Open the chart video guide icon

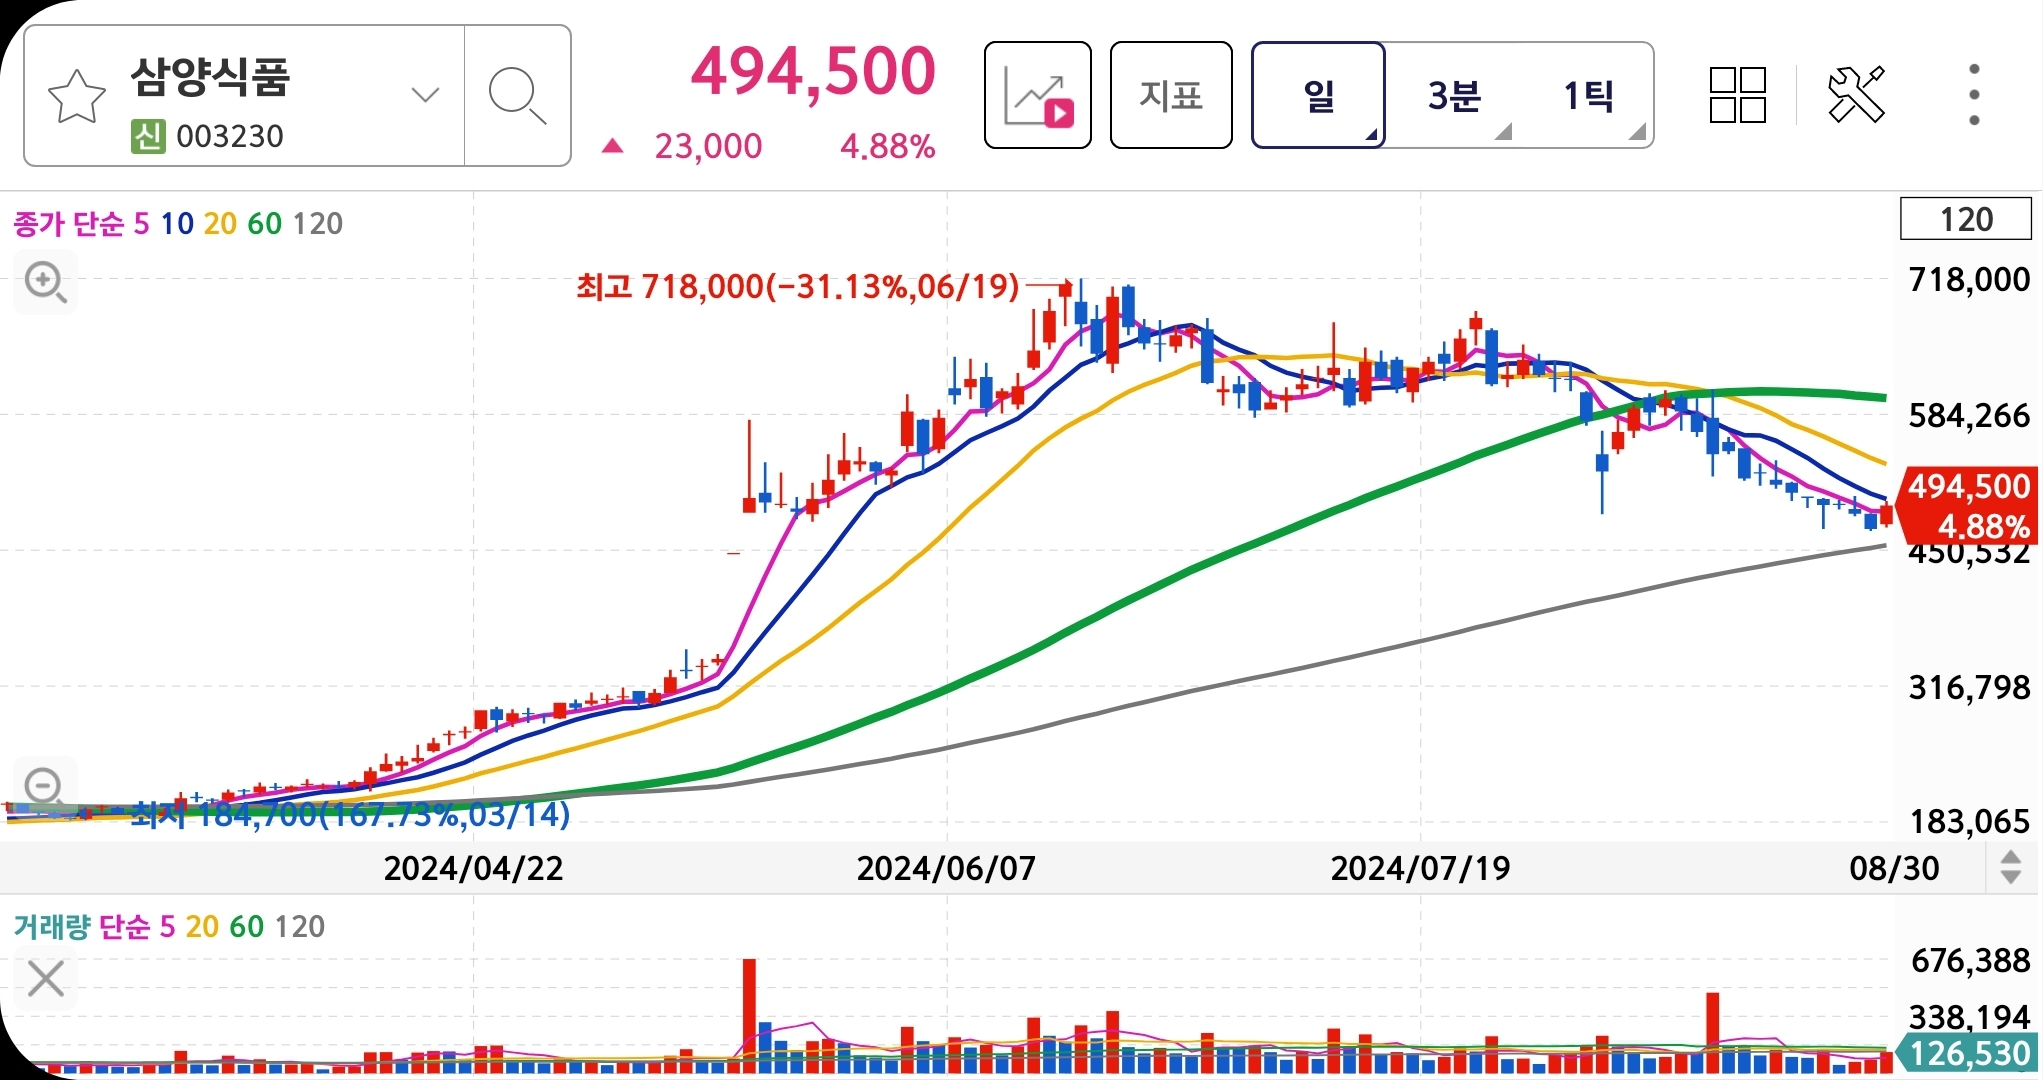tap(1037, 95)
